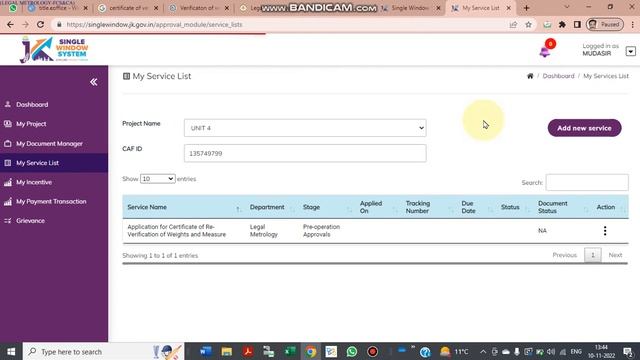The image size is (640, 360).
Task: Click the notification bell icon
Action: [545, 52]
